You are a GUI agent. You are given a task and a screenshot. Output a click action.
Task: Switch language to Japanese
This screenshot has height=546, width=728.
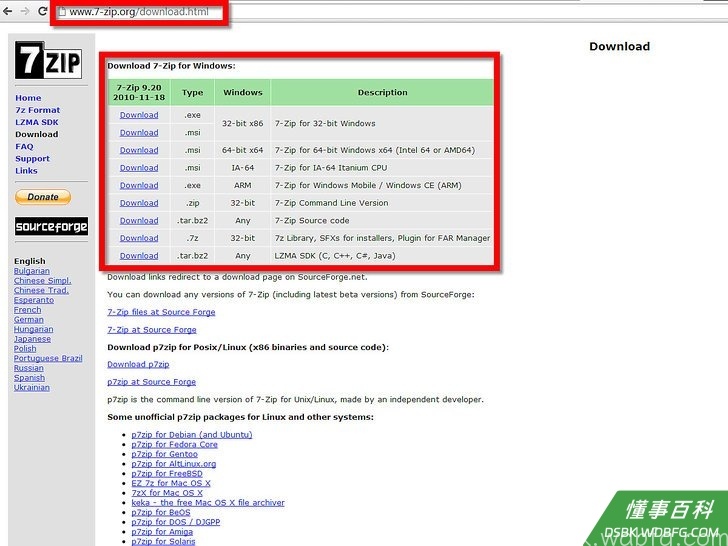[32, 339]
